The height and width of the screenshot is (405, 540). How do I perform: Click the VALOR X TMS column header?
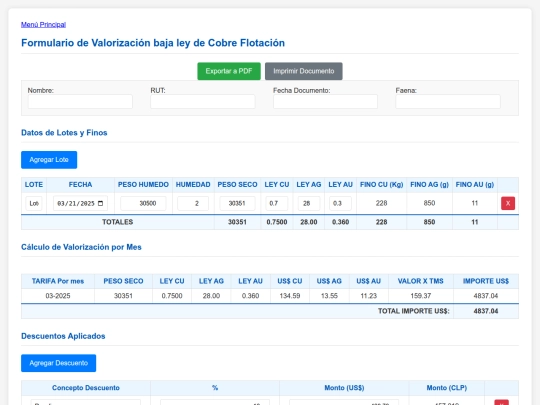pyautogui.click(x=420, y=281)
